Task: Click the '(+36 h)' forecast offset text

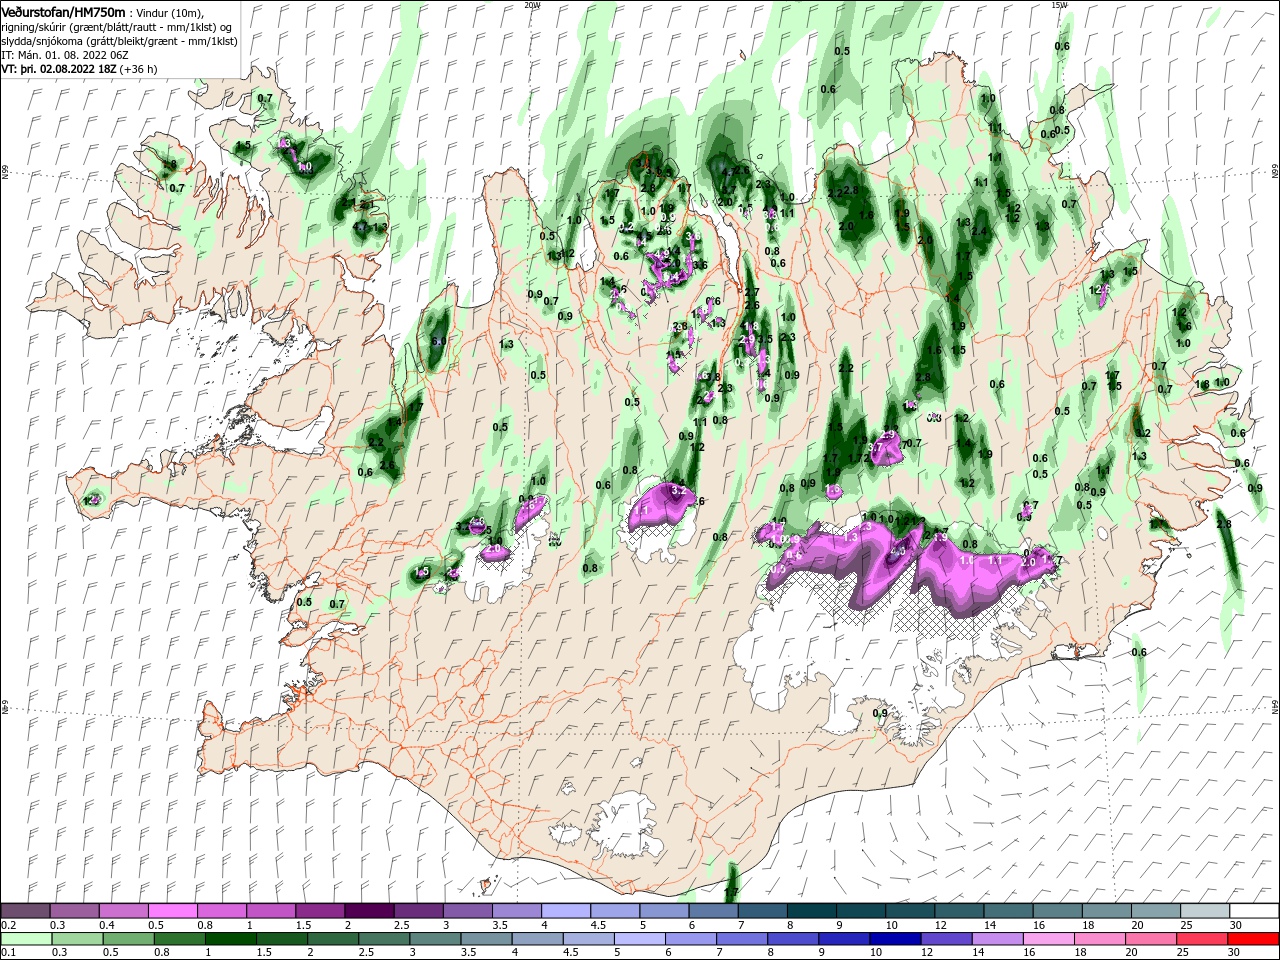Action: [138, 70]
